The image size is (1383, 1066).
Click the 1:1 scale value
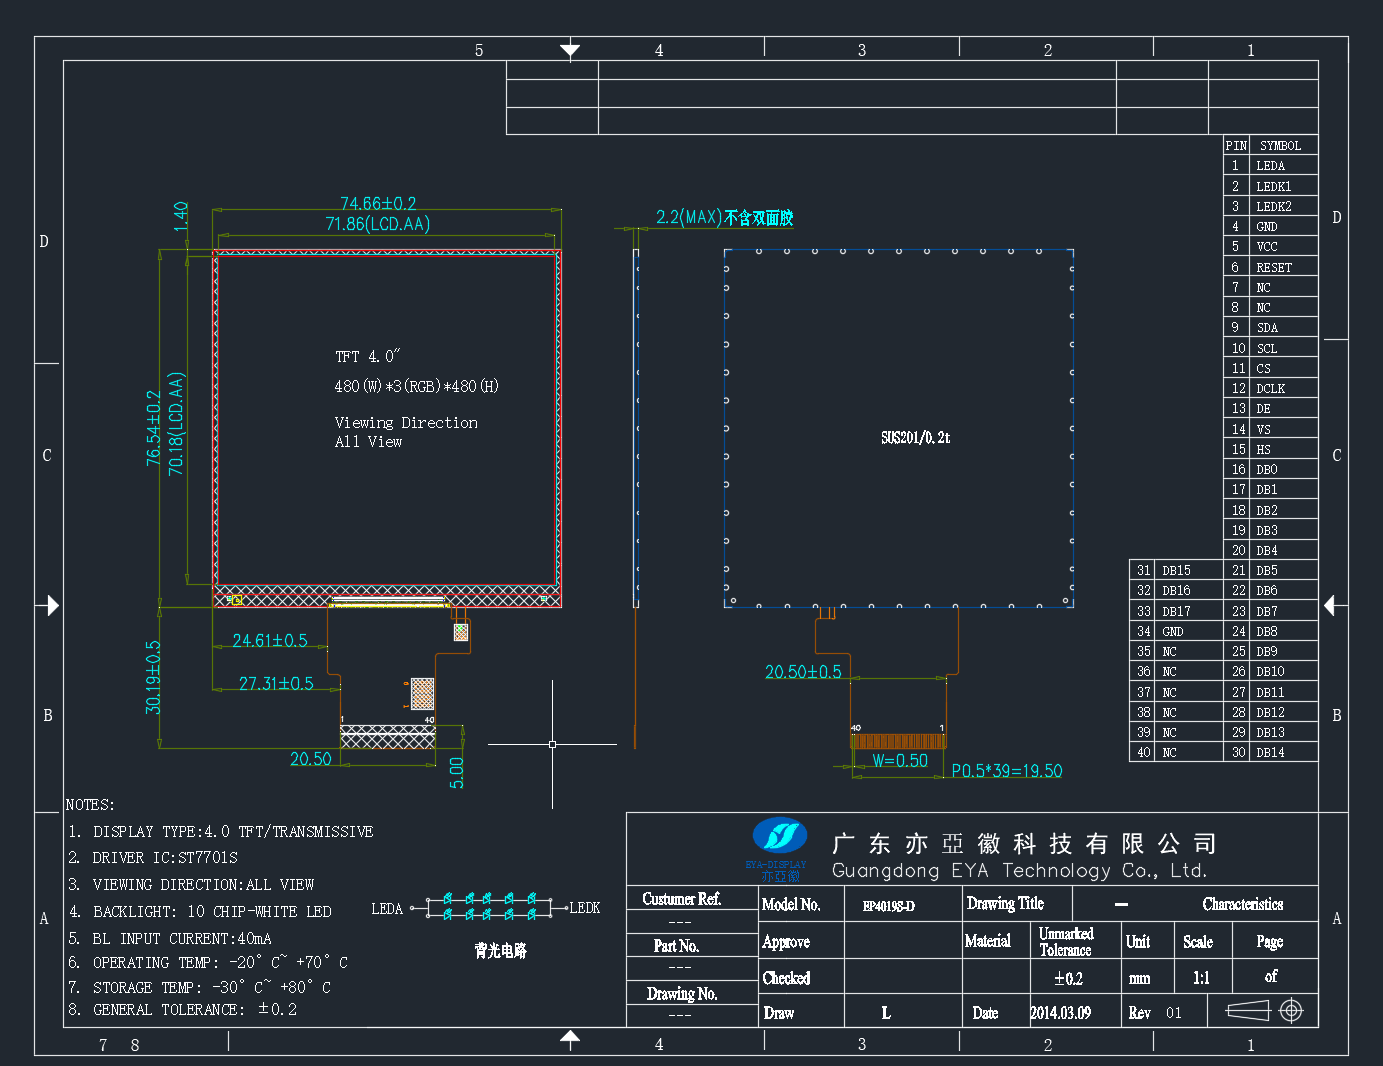point(1201,978)
